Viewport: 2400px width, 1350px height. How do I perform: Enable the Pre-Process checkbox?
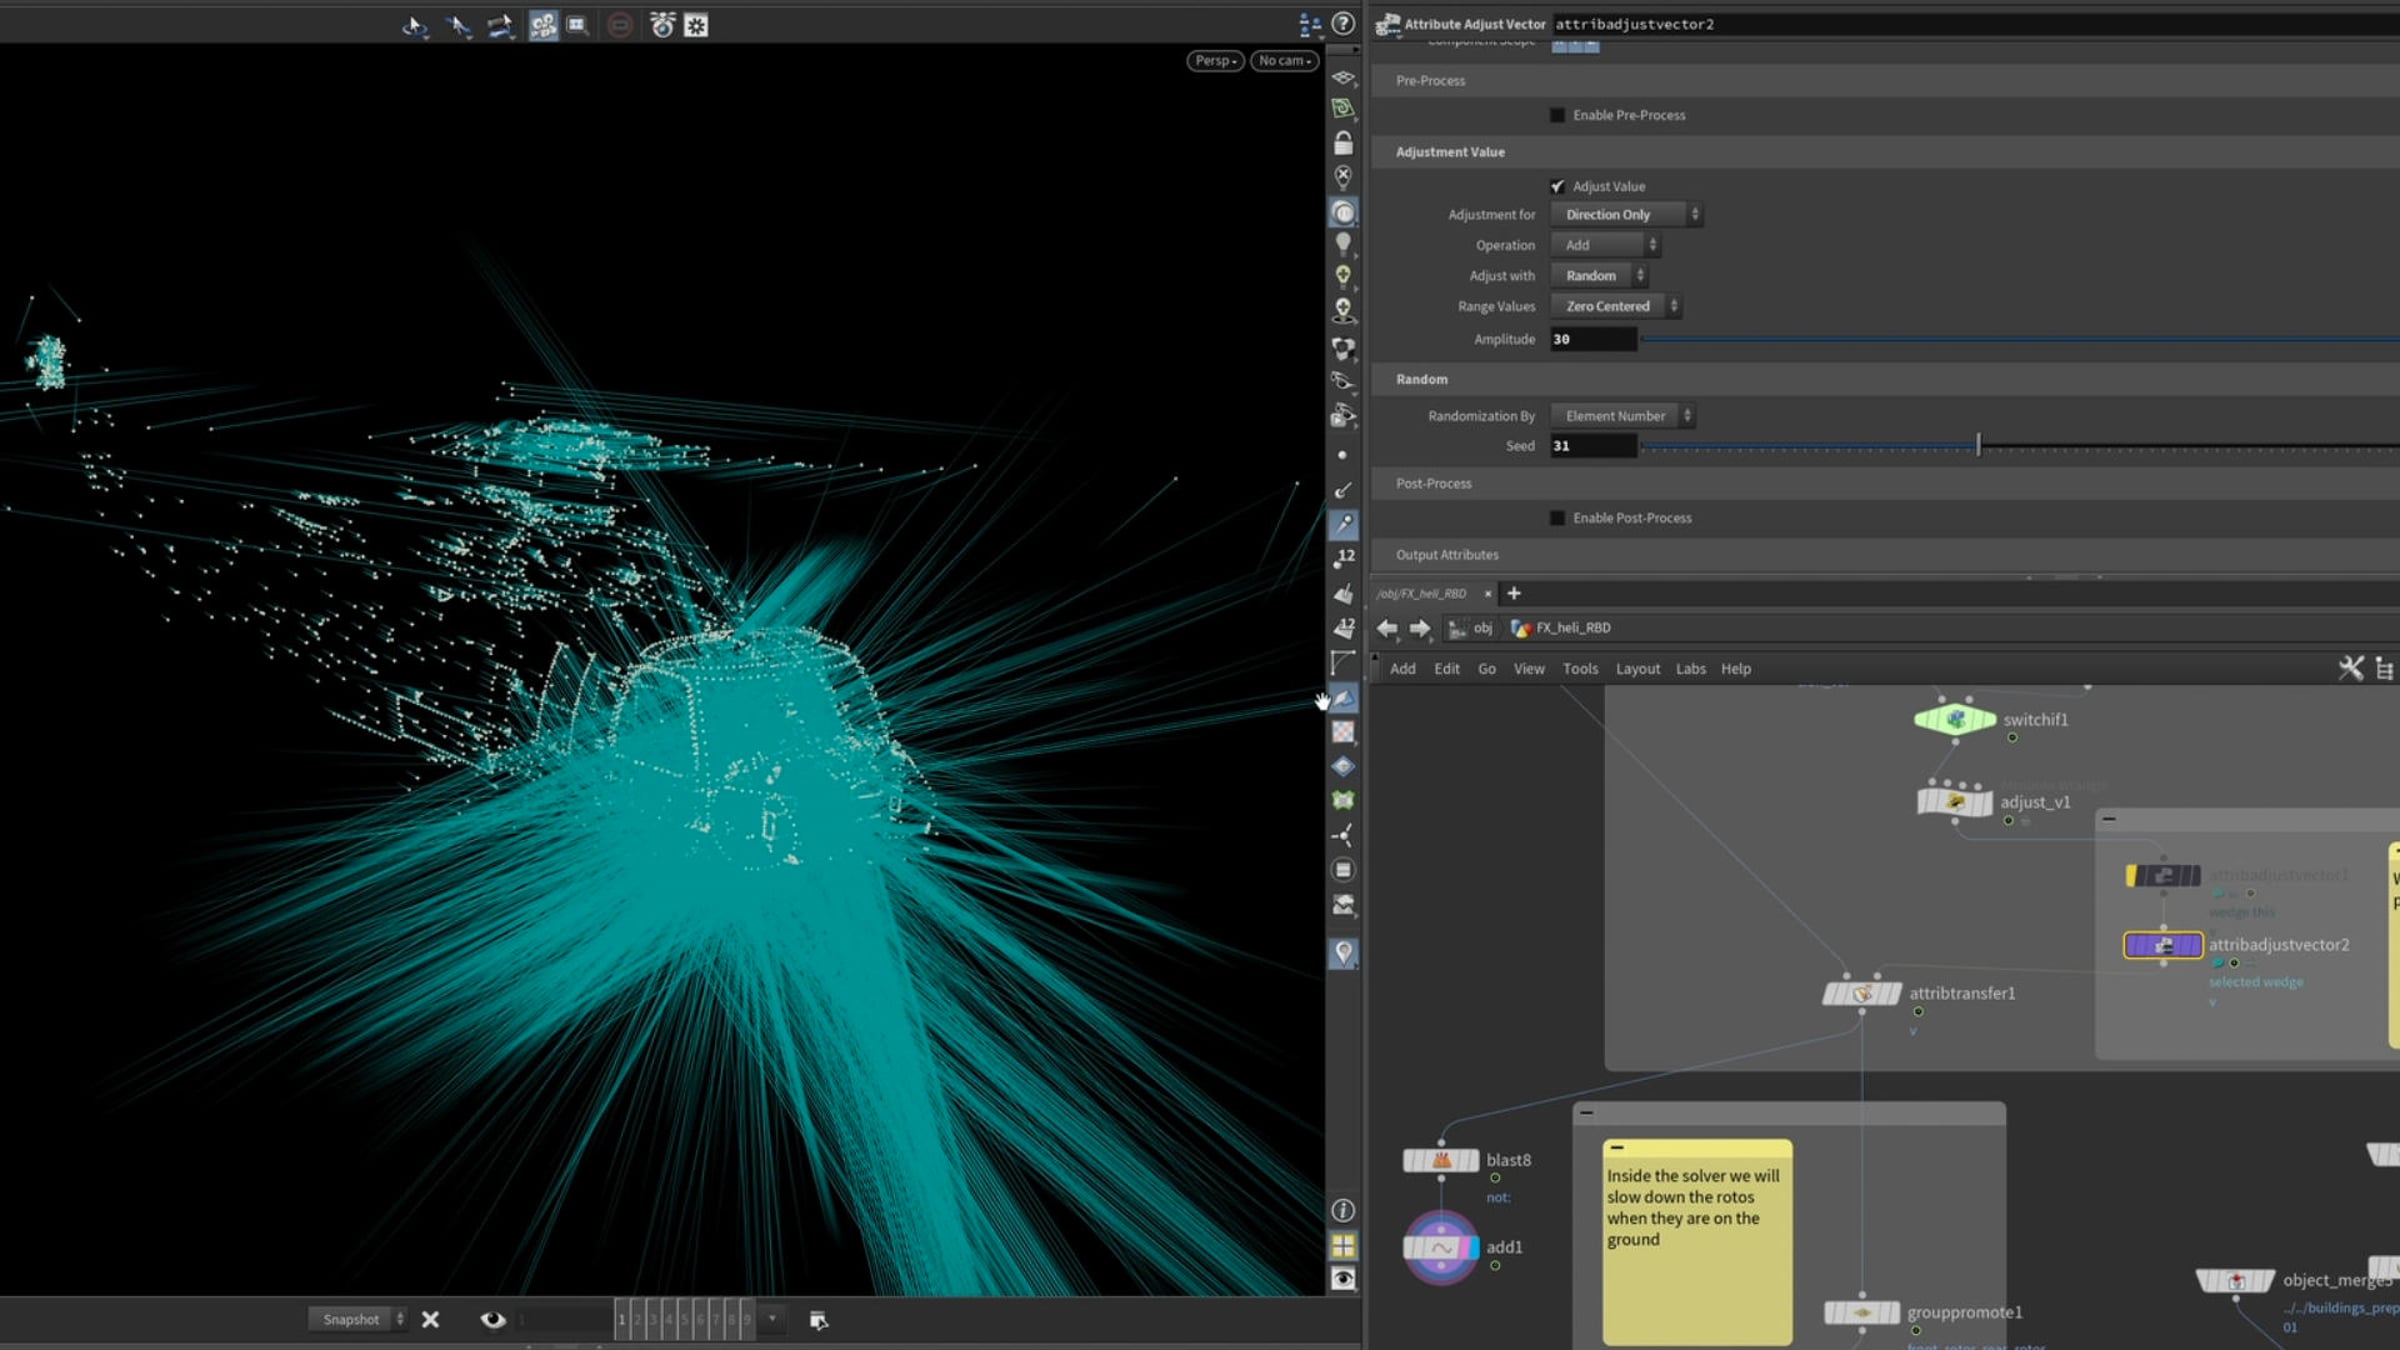click(x=1557, y=115)
